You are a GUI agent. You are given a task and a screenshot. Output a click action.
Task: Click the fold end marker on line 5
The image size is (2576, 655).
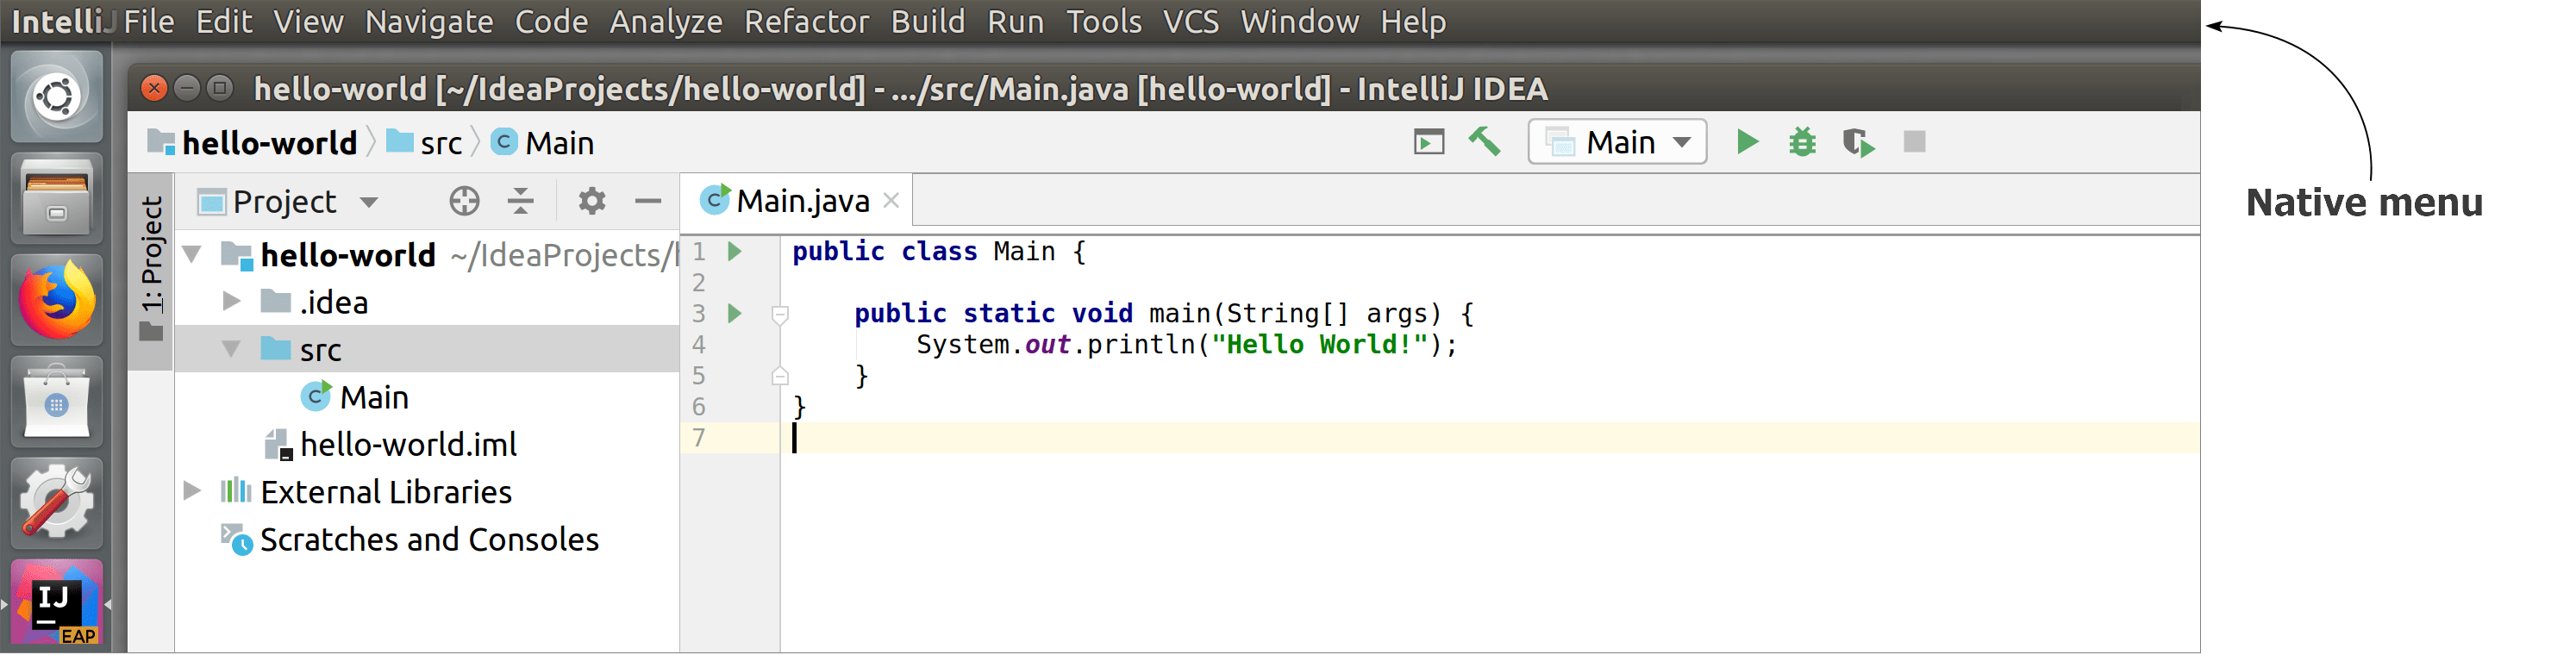pyautogui.click(x=780, y=376)
